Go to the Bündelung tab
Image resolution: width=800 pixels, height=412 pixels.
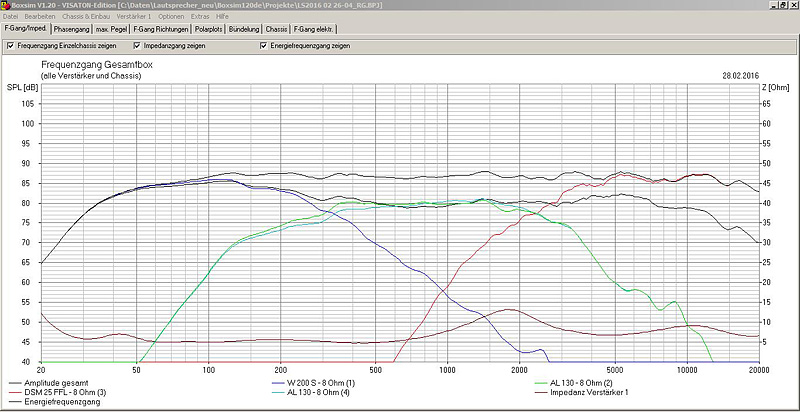pos(244,29)
